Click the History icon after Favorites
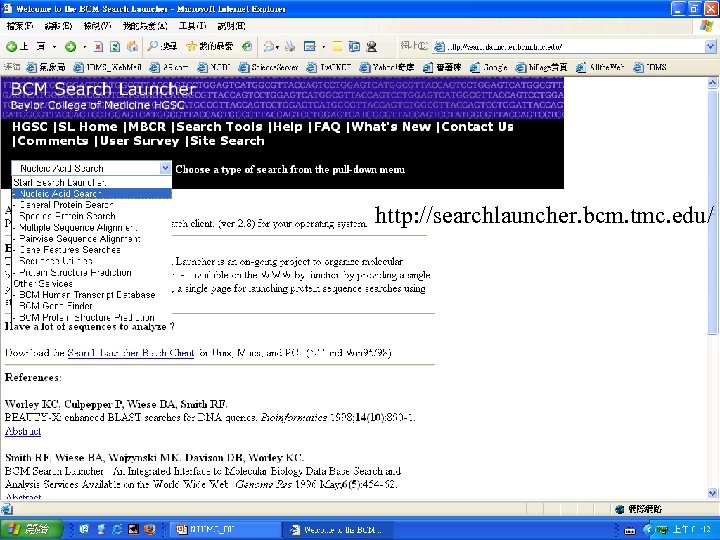Image resolution: width=720 pixels, height=540 pixels. coord(247,46)
